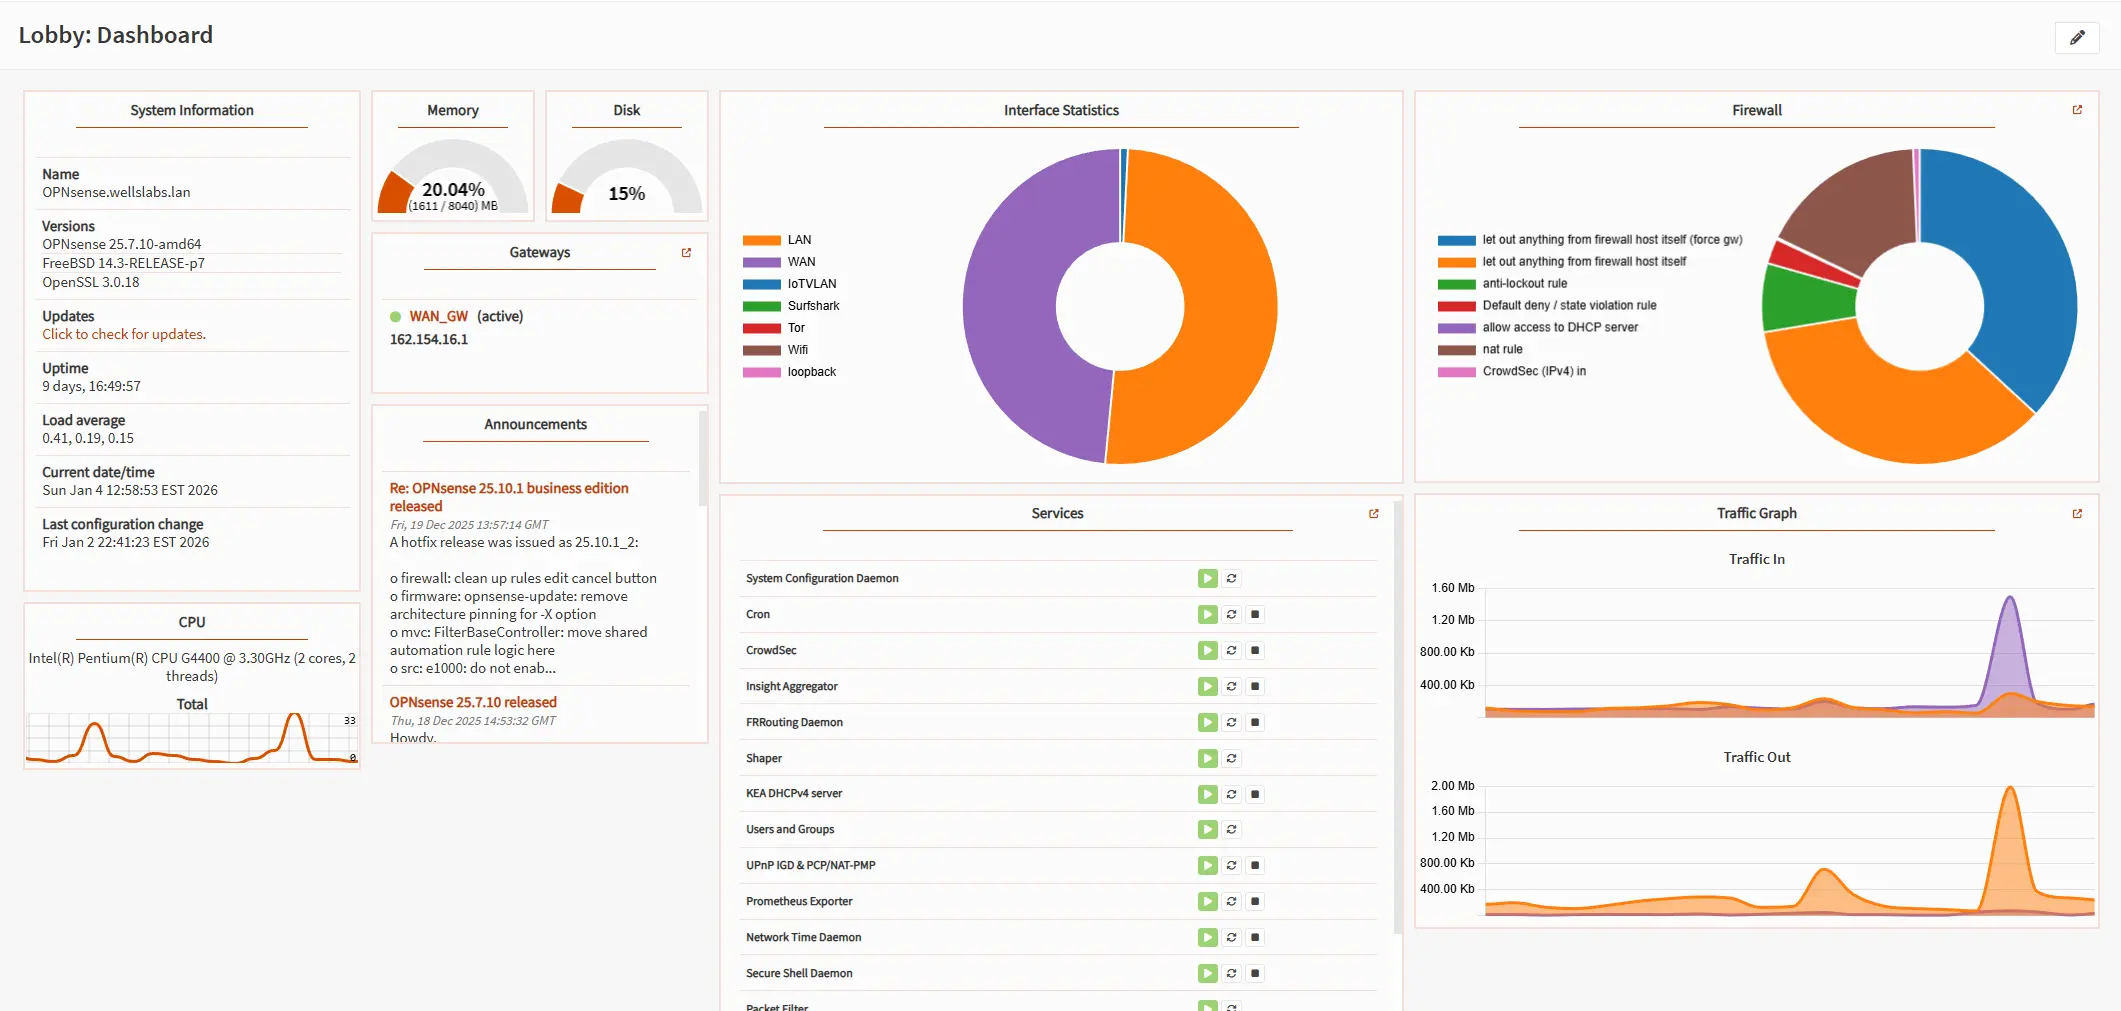Open the Gateways widget external link icon
Image resolution: width=2121 pixels, height=1011 pixels.
(686, 253)
